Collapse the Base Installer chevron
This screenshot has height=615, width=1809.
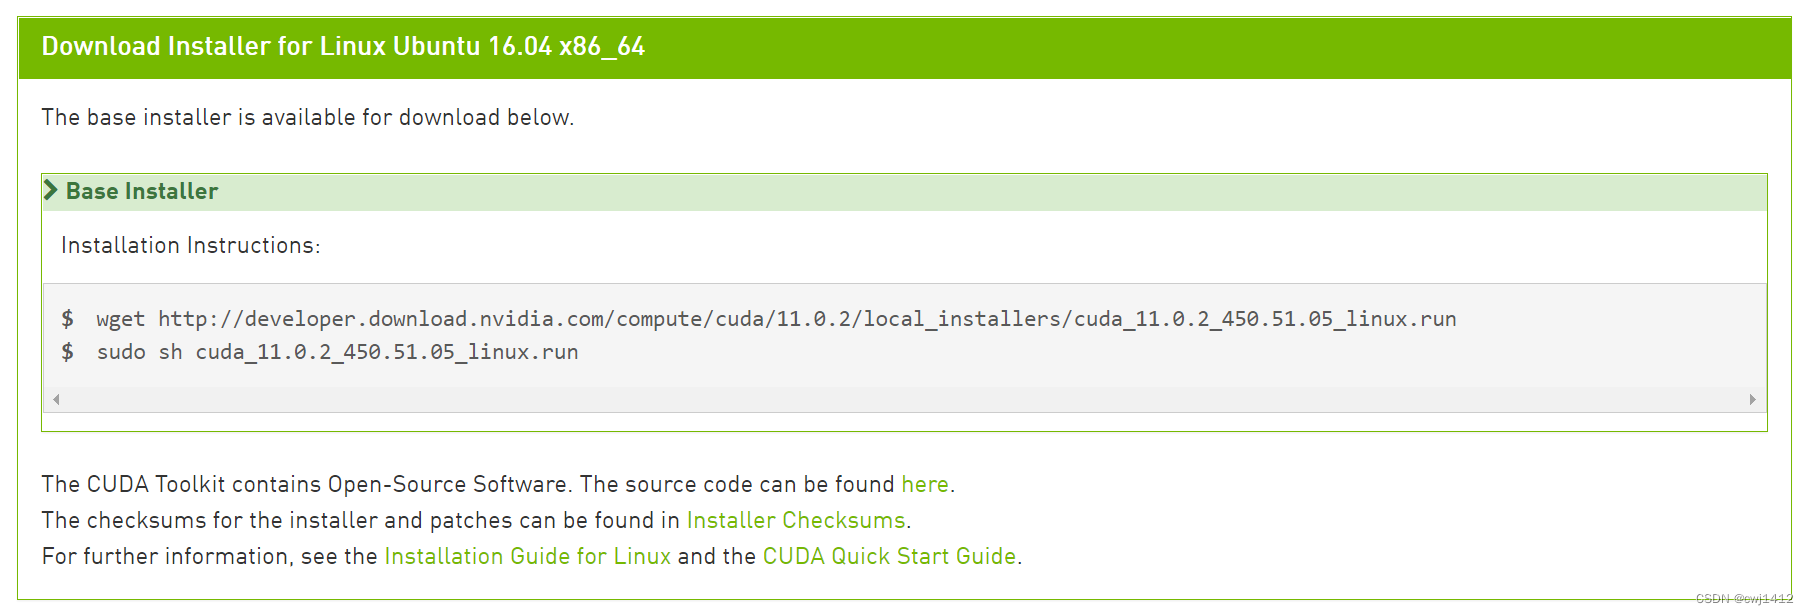(51, 190)
